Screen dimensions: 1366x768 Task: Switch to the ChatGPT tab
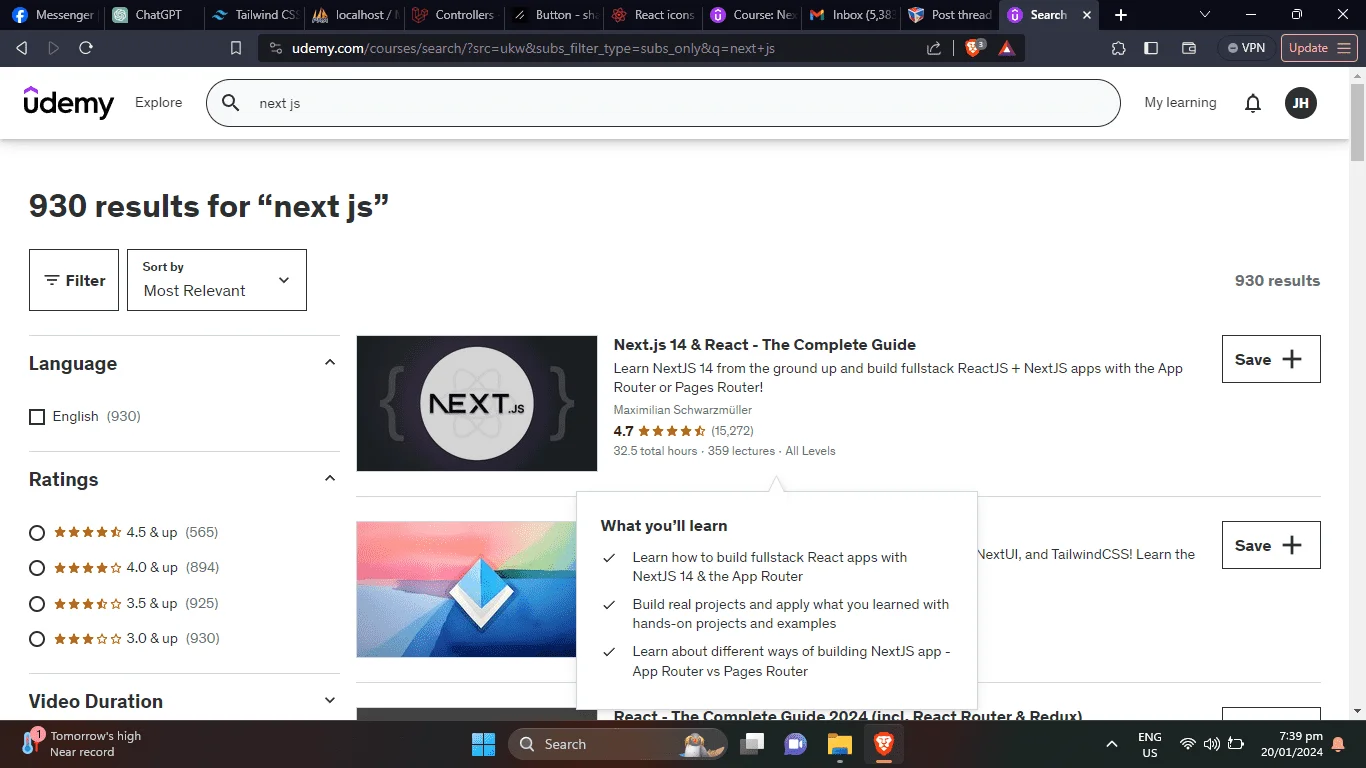point(152,15)
